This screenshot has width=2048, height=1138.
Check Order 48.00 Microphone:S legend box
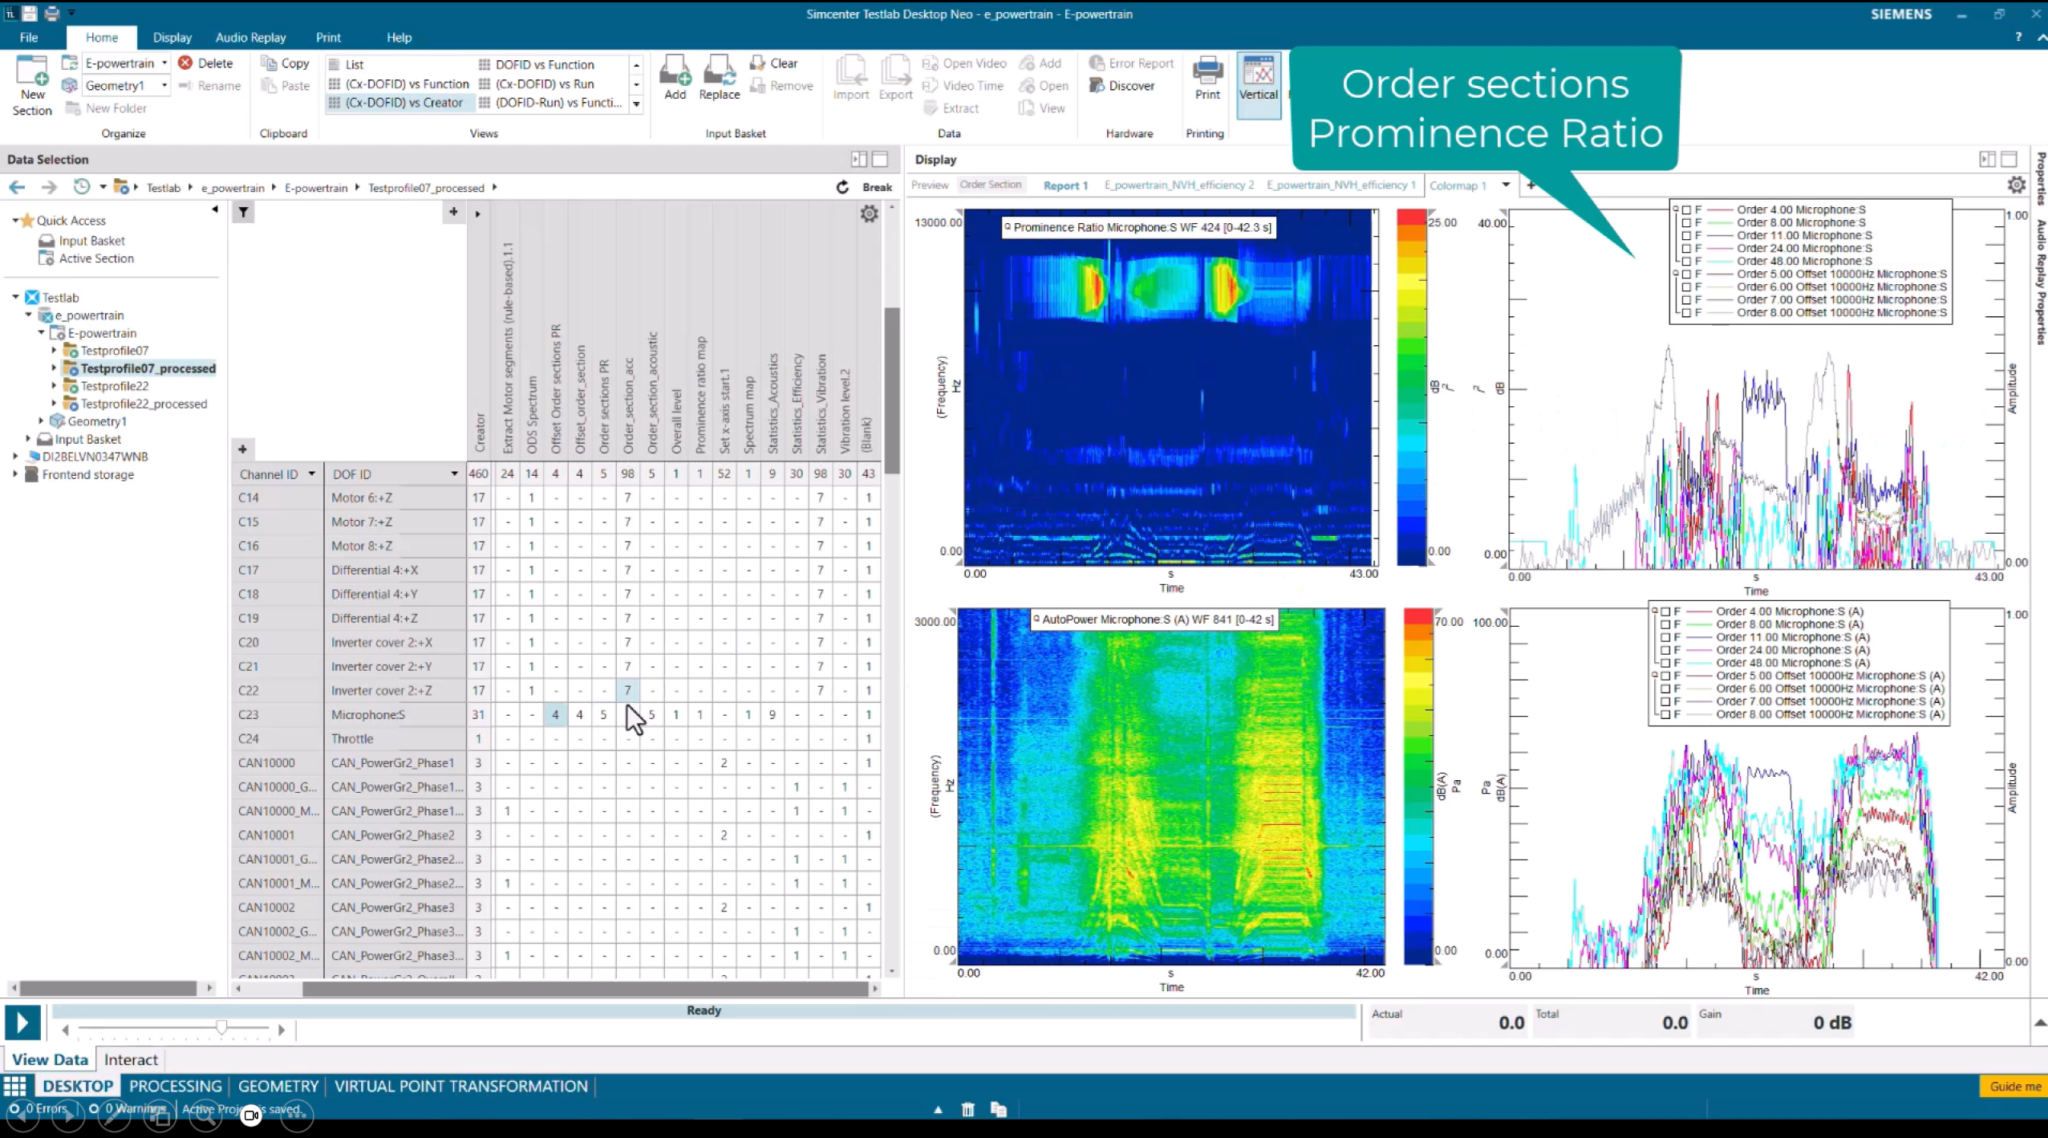coord(1686,261)
